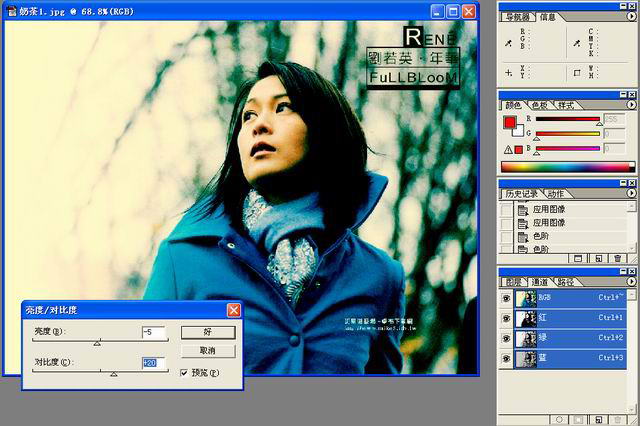640x426 pixels.
Task: Toggle the 预览 (Preview) checkbox
Action: point(185,372)
